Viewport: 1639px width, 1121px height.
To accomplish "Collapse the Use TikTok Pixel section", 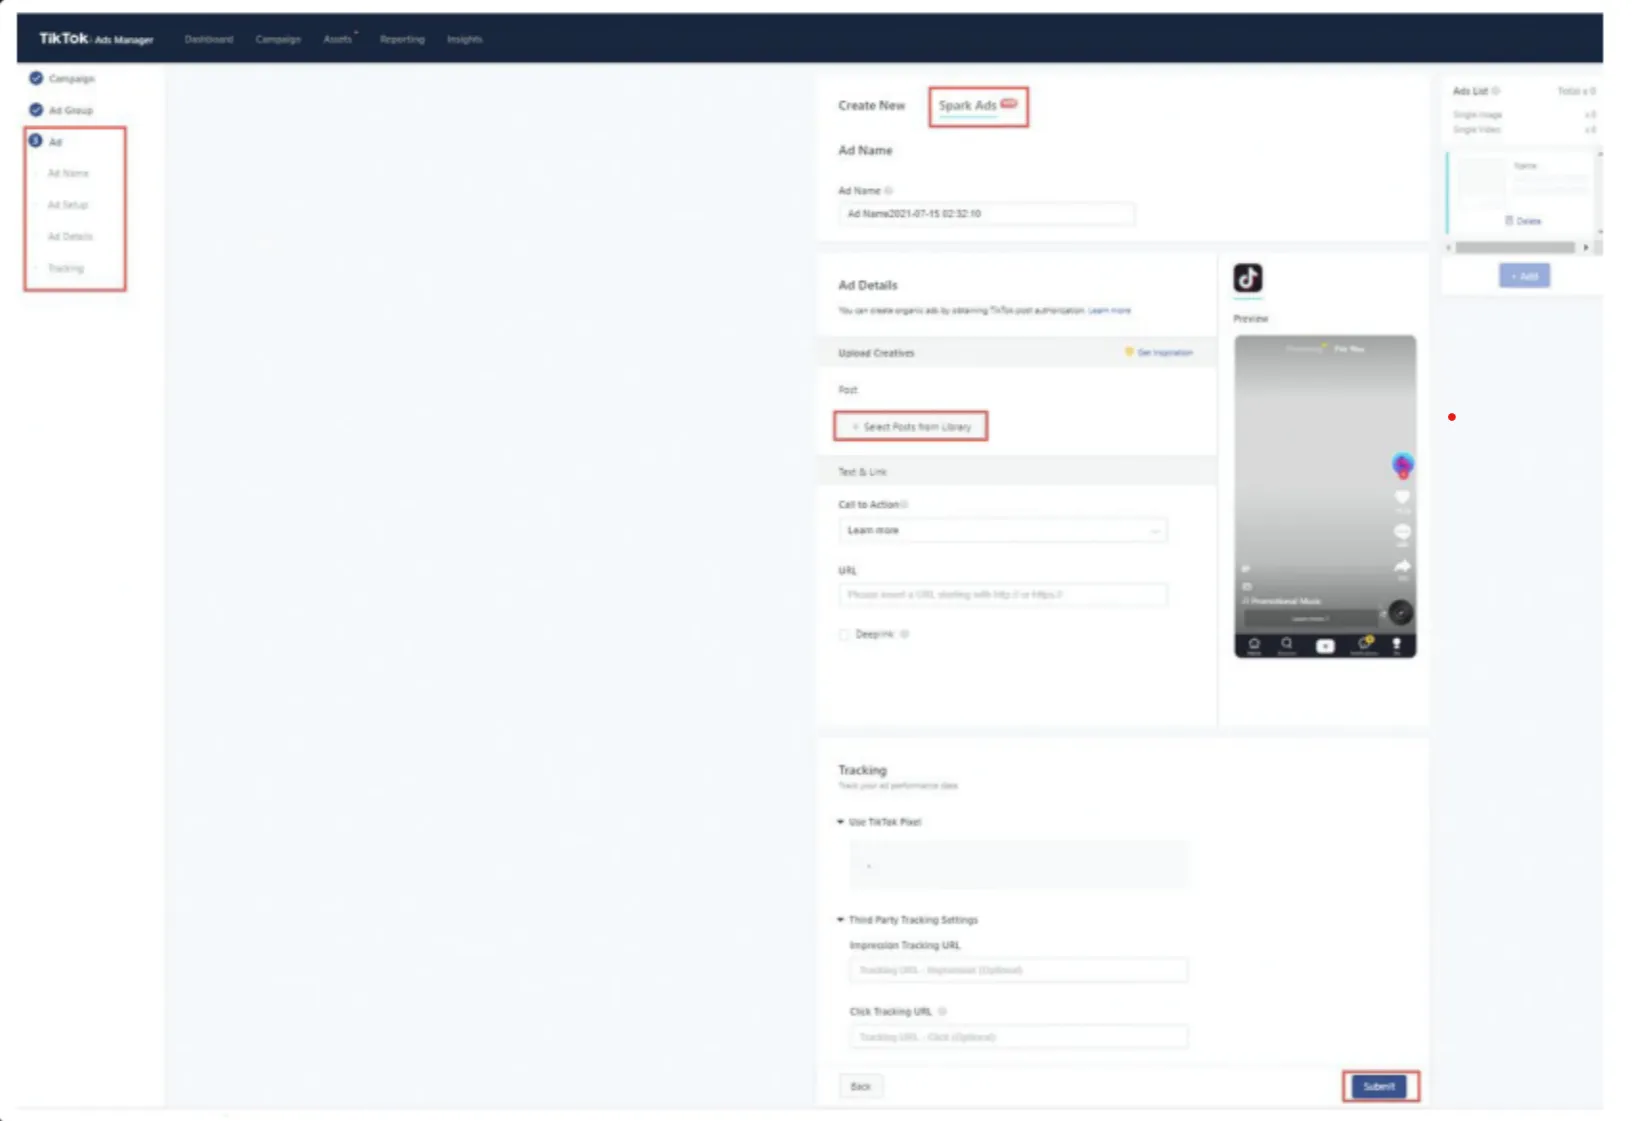I will (x=840, y=822).
